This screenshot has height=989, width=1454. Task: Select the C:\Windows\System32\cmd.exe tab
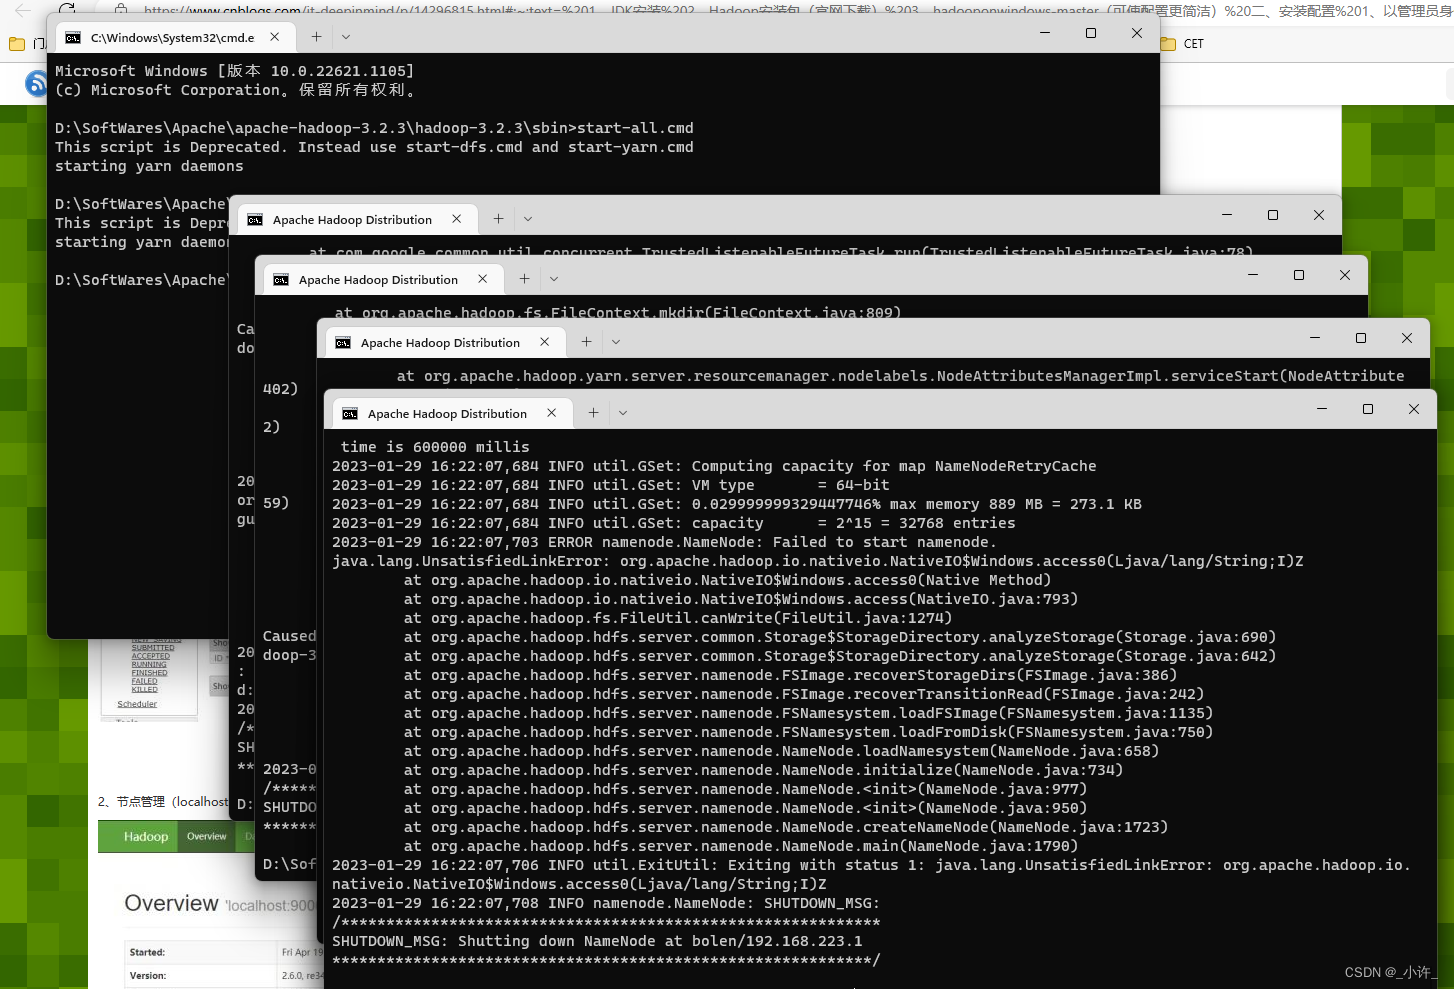coord(174,37)
